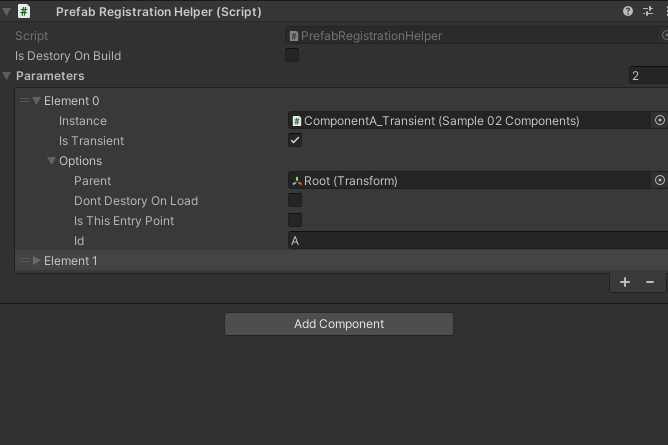Toggle the Is This Entry Point checkbox
668x445 pixels.
pyautogui.click(x=295, y=220)
